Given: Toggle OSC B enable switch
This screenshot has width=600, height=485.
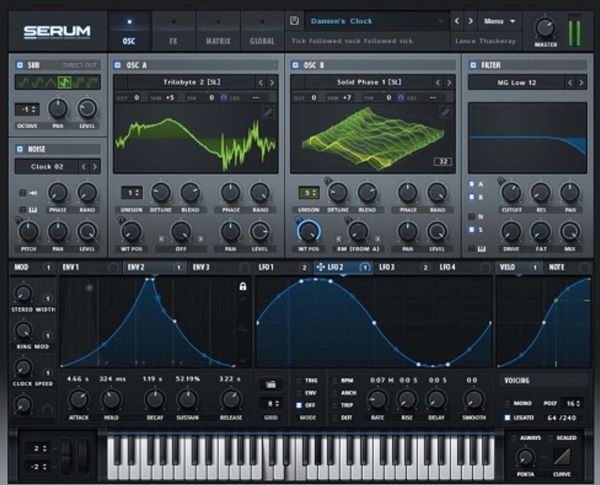Looking at the screenshot, I should click(x=295, y=65).
